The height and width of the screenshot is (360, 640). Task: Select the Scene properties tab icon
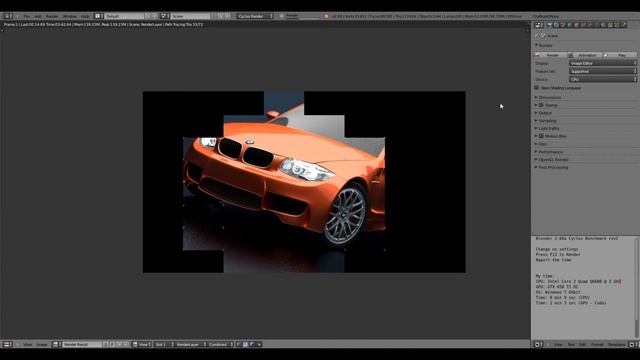(563, 25)
